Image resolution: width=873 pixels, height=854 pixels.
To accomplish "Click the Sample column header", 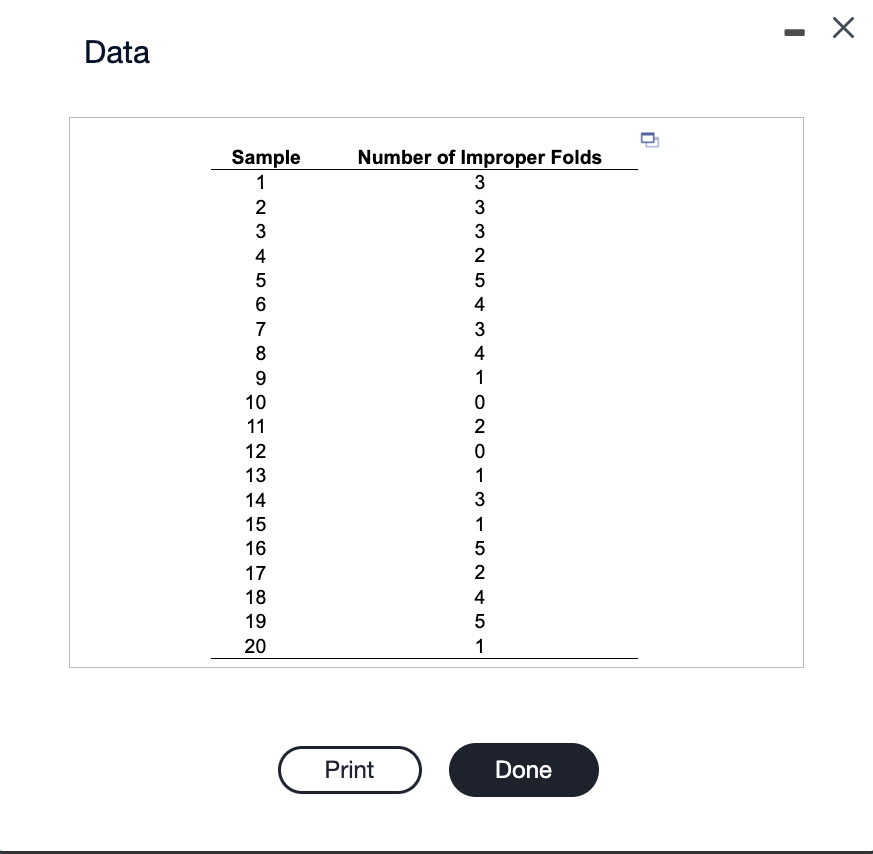I will pos(265,157).
